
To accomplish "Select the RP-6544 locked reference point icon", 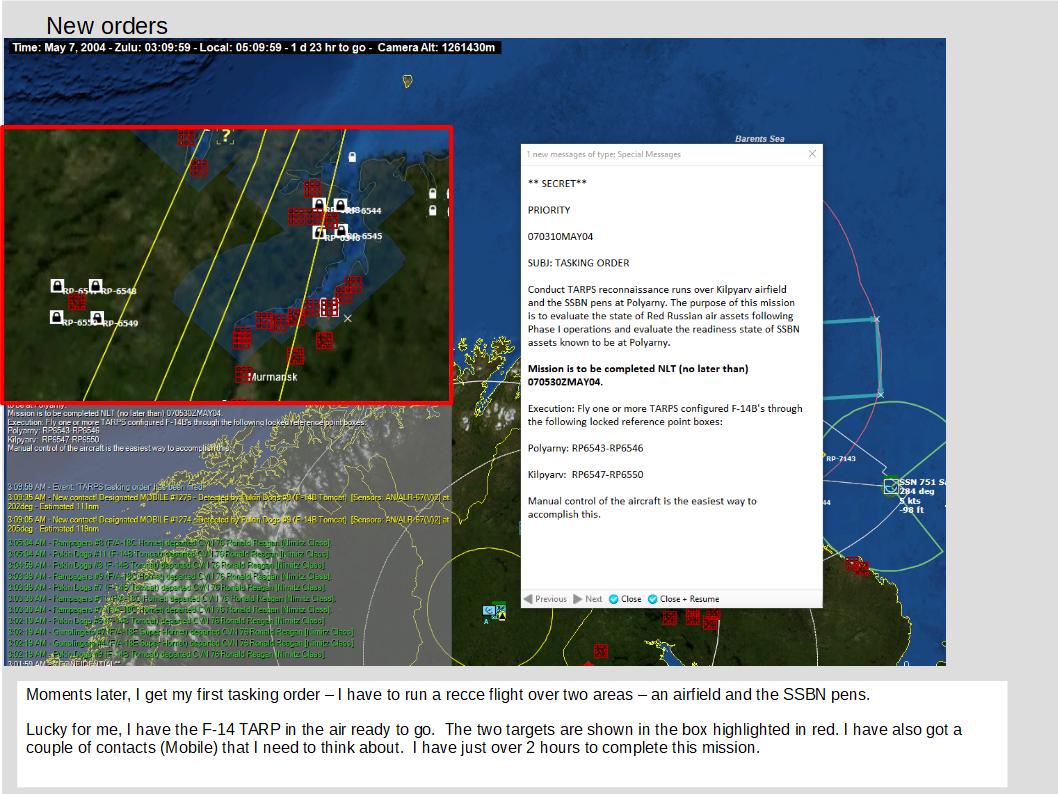I will [x=340, y=204].
